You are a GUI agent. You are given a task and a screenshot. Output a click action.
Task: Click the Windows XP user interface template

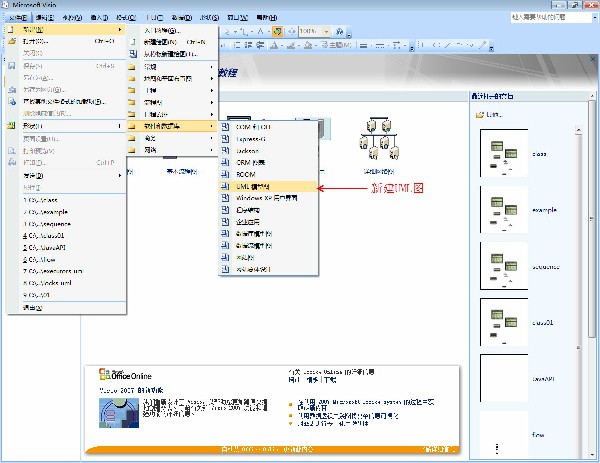pos(268,198)
